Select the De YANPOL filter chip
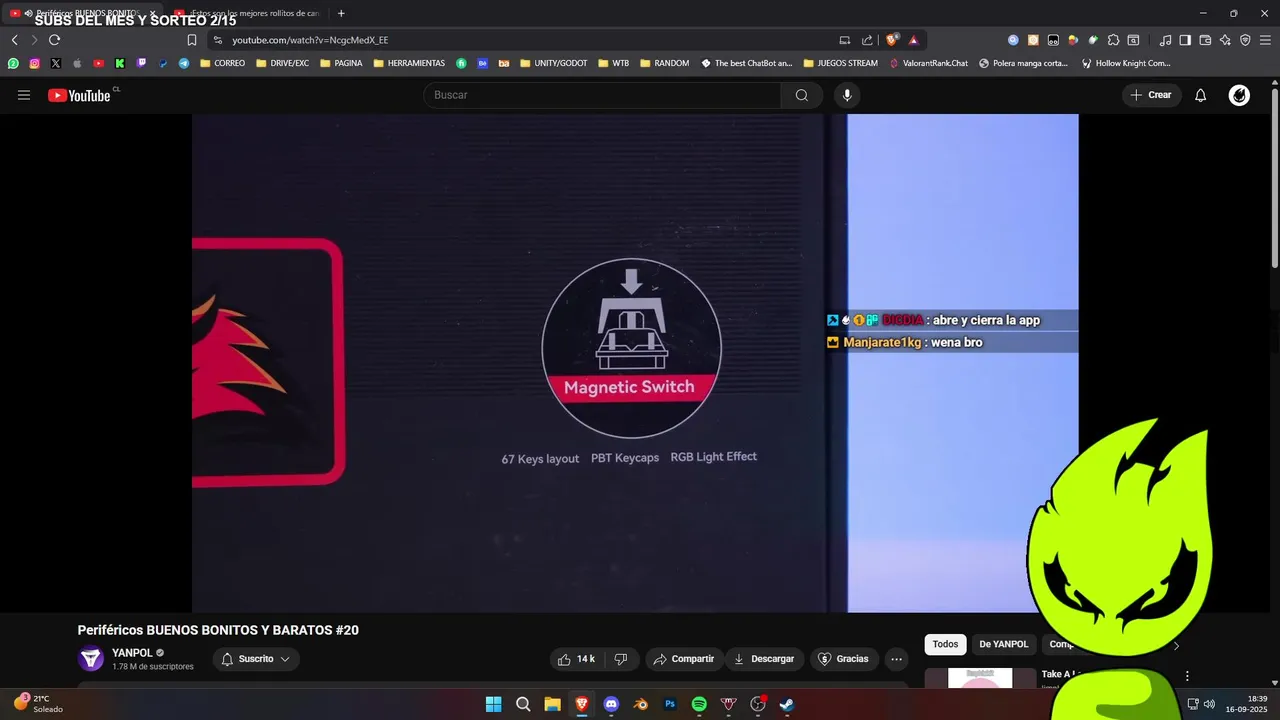Screen dimensions: 1280x720 1003,645
